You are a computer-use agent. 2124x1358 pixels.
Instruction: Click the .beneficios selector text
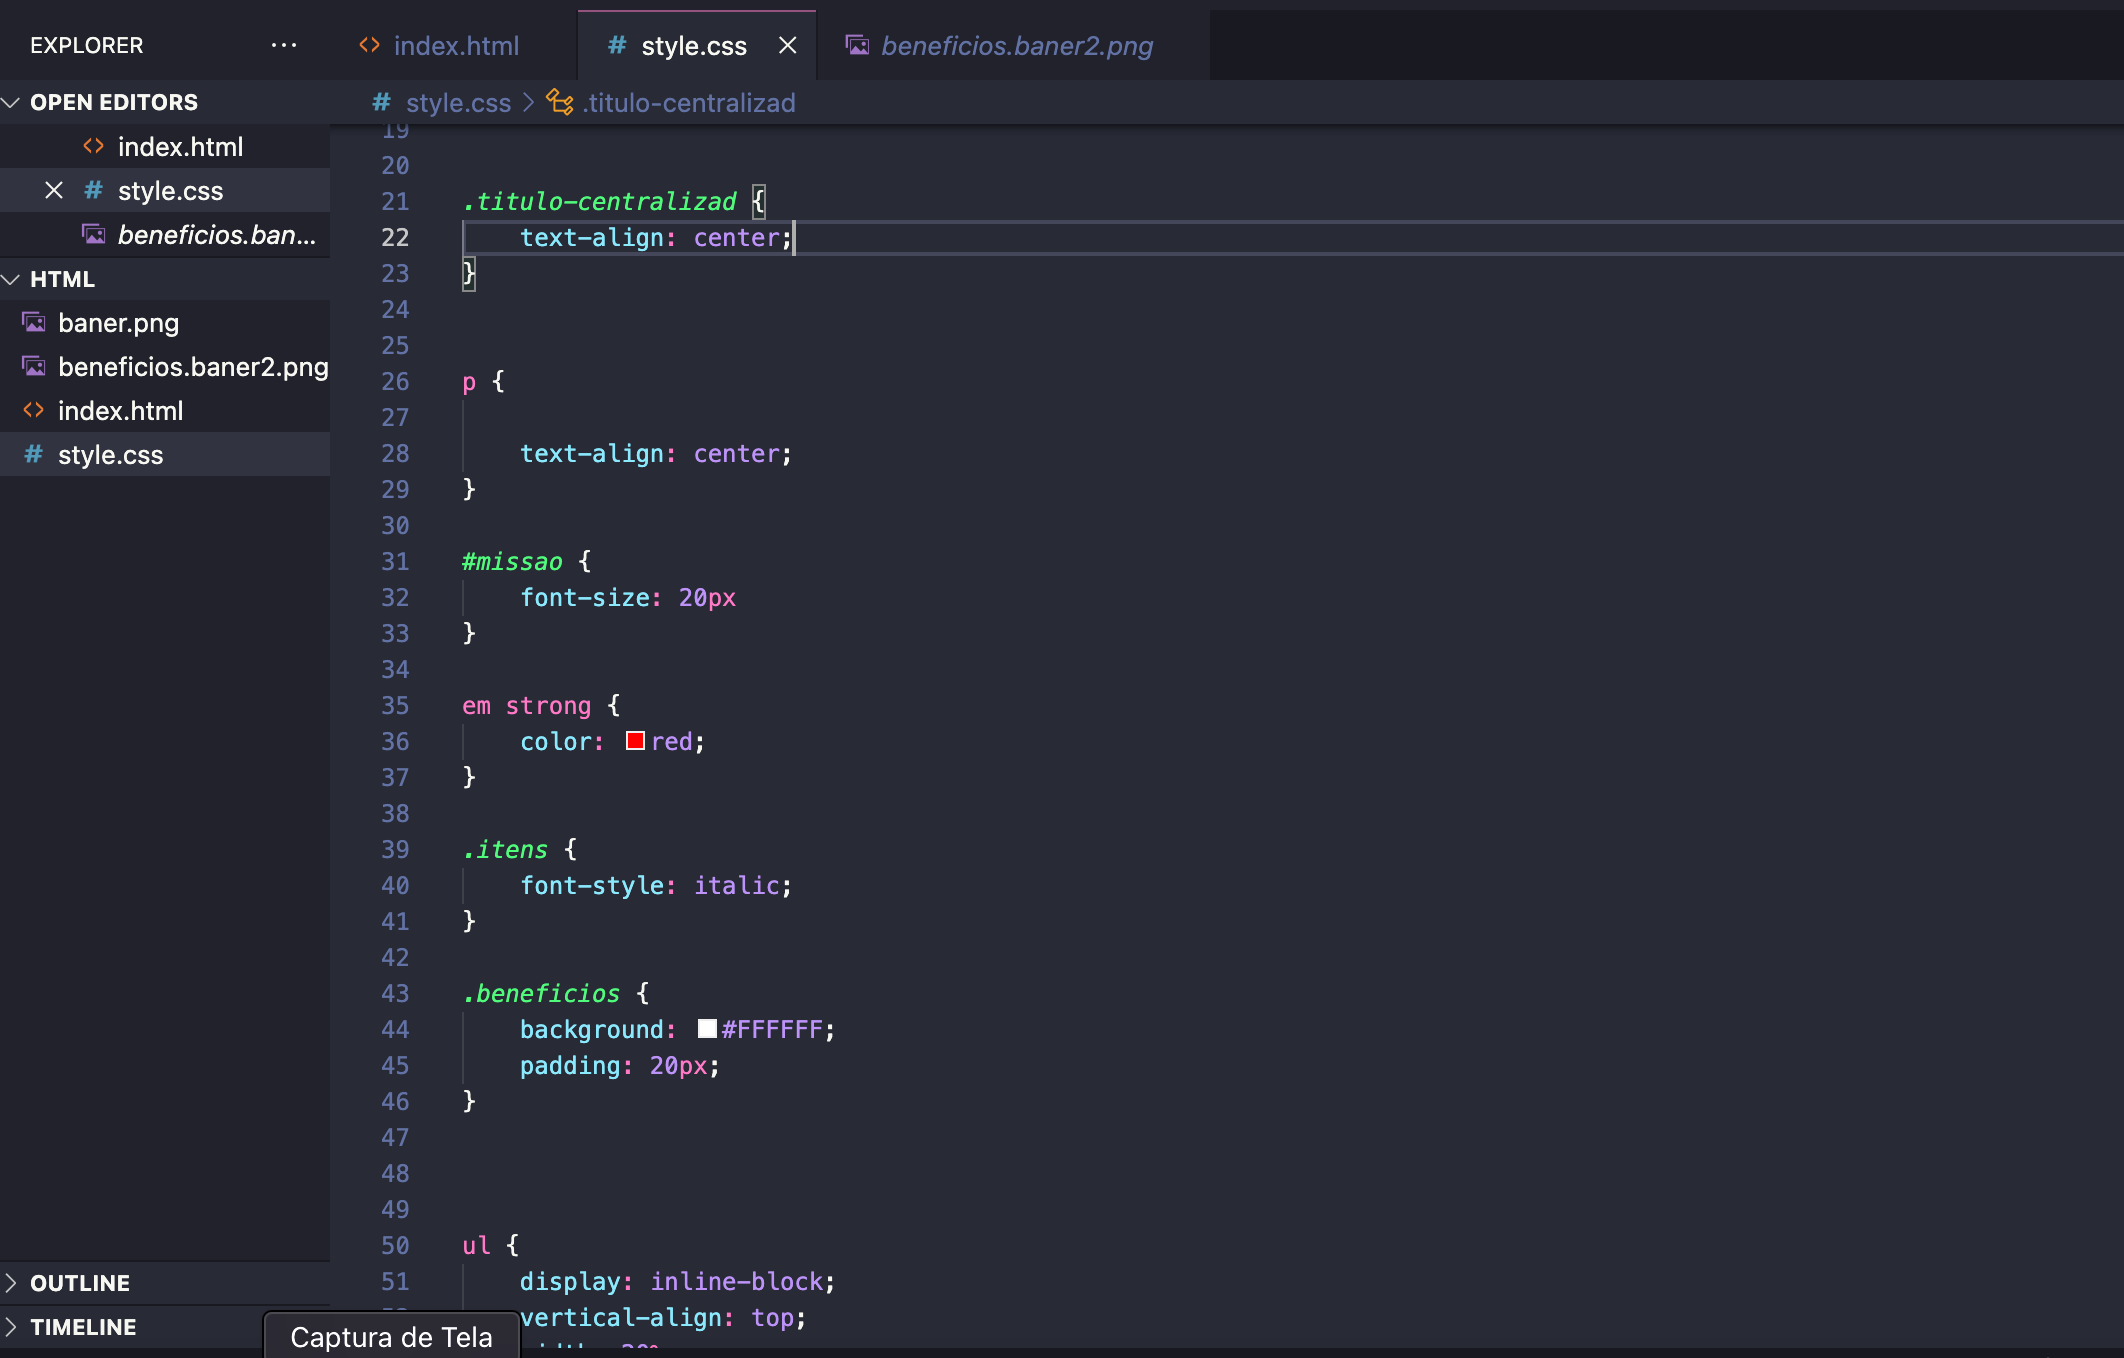541,993
